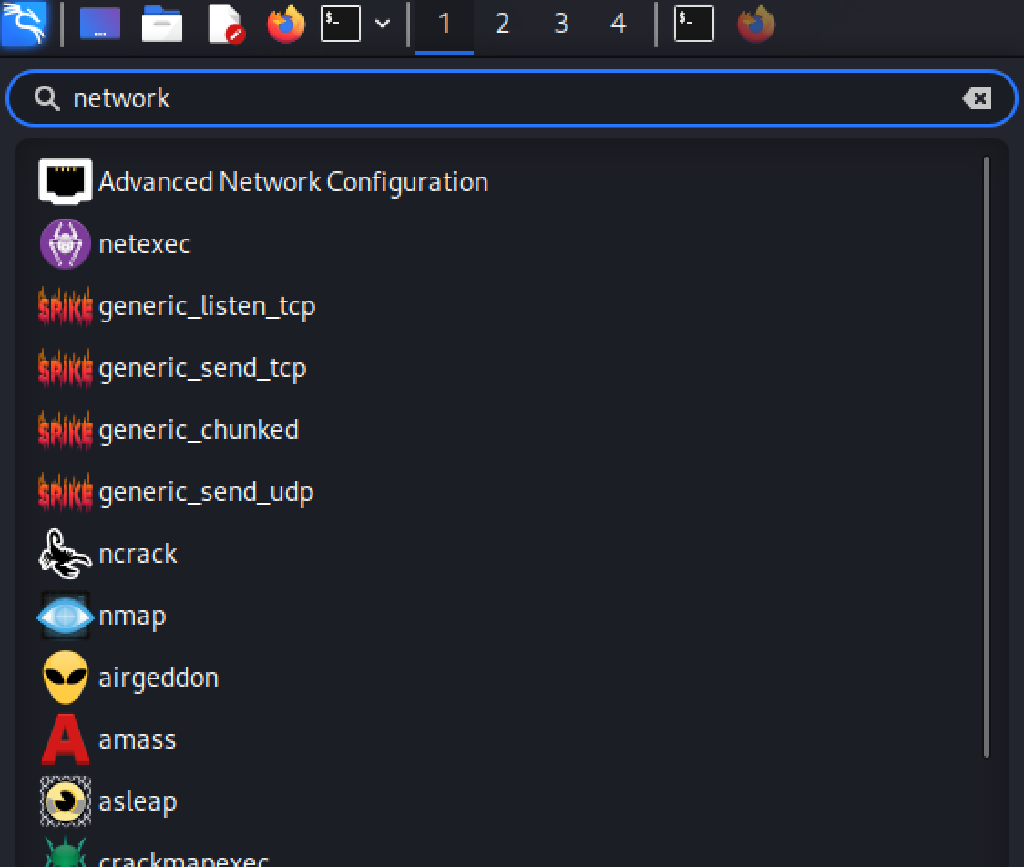Clear the search with the x button
1024x867 pixels.
[978, 98]
